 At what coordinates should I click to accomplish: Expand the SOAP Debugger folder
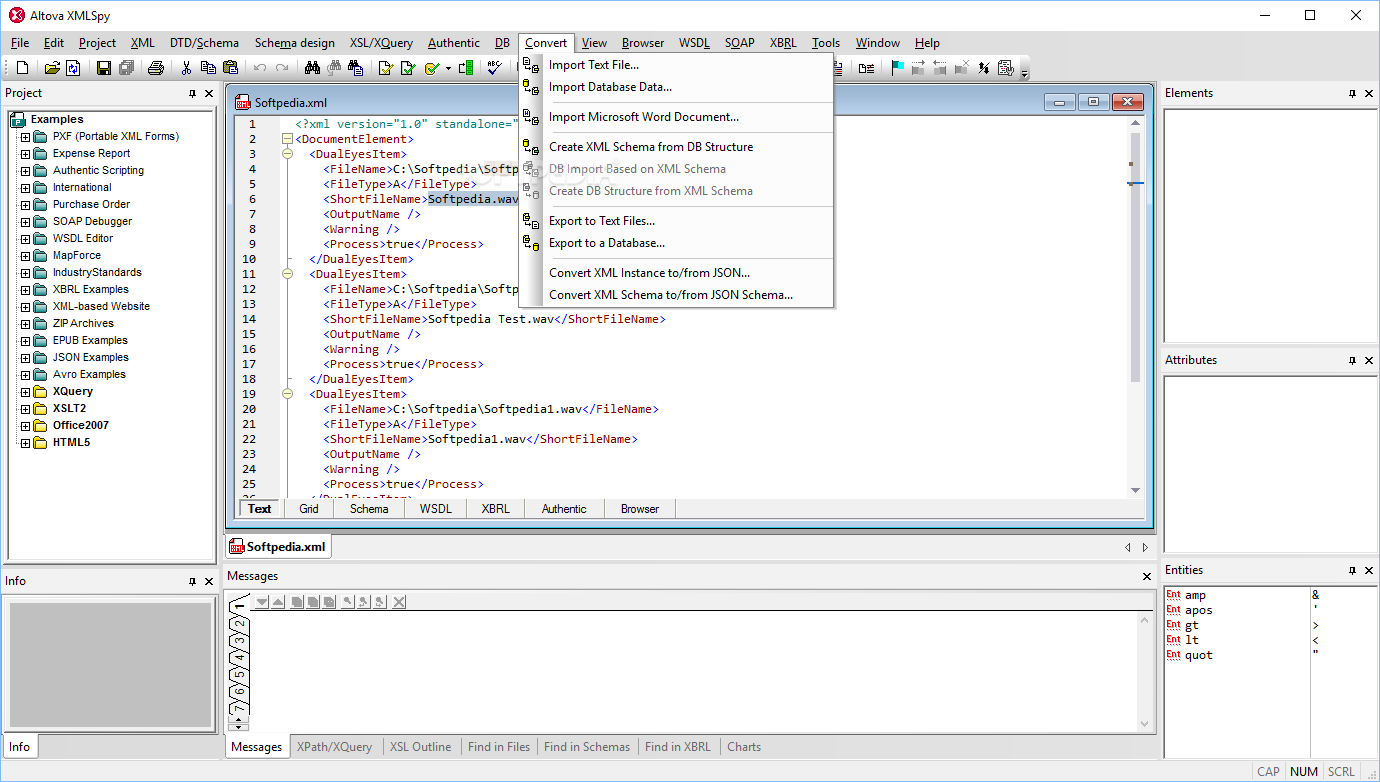pyautogui.click(x=26, y=222)
